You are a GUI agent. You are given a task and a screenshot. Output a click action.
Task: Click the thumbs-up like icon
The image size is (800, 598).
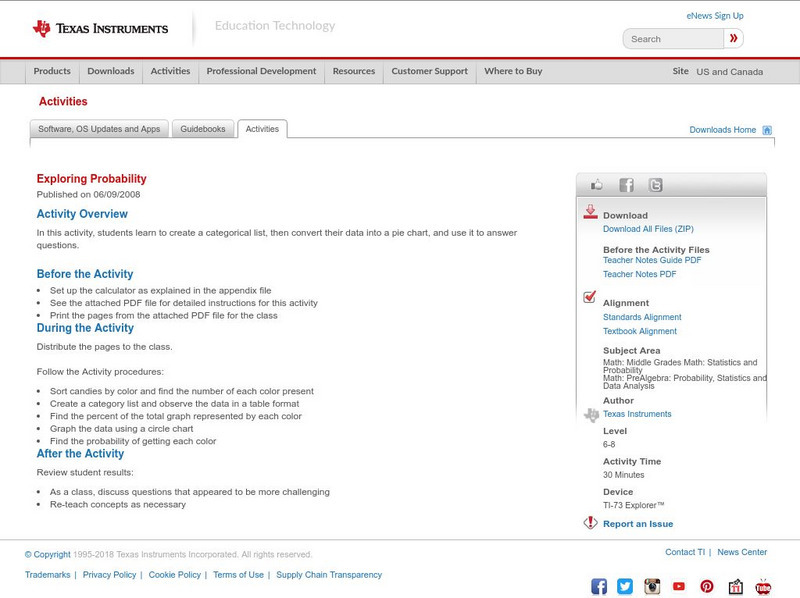(x=596, y=185)
